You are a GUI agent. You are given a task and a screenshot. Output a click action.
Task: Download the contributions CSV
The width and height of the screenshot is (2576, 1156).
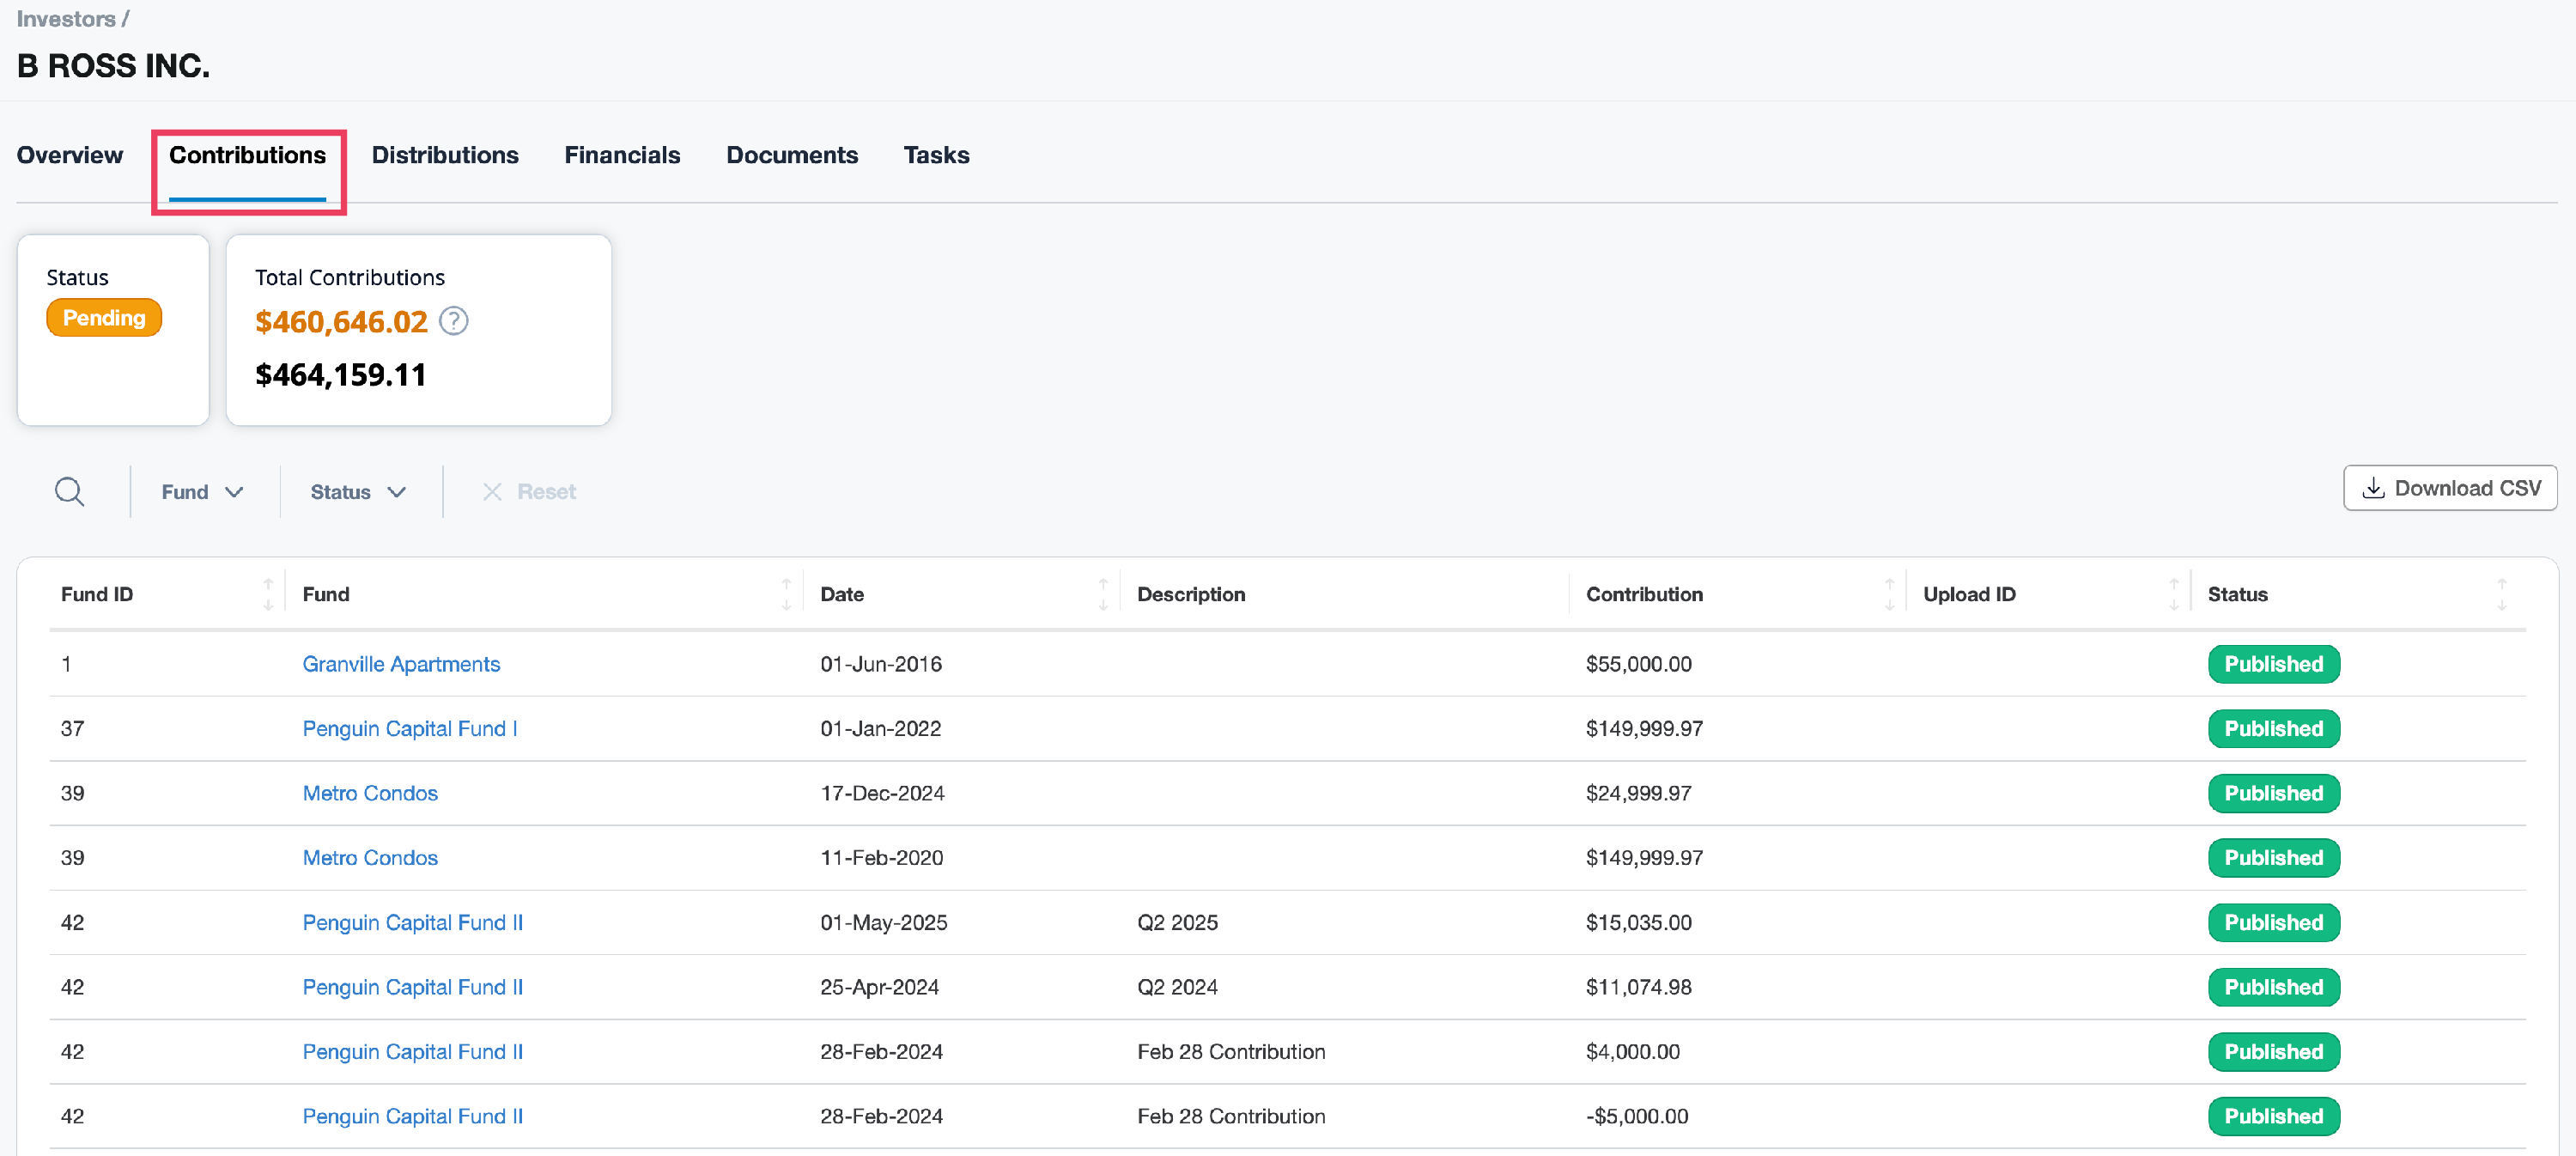[x=2449, y=488]
